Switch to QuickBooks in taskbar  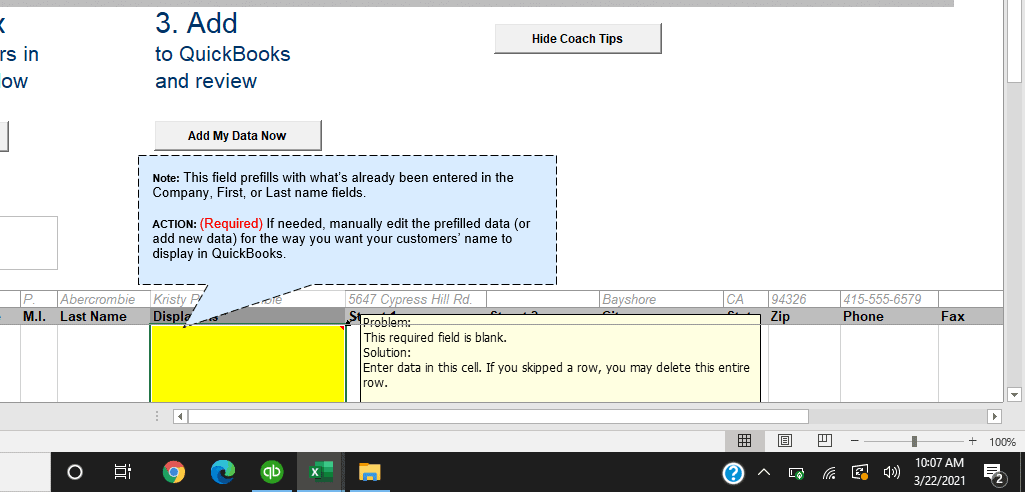coord(271,472)
